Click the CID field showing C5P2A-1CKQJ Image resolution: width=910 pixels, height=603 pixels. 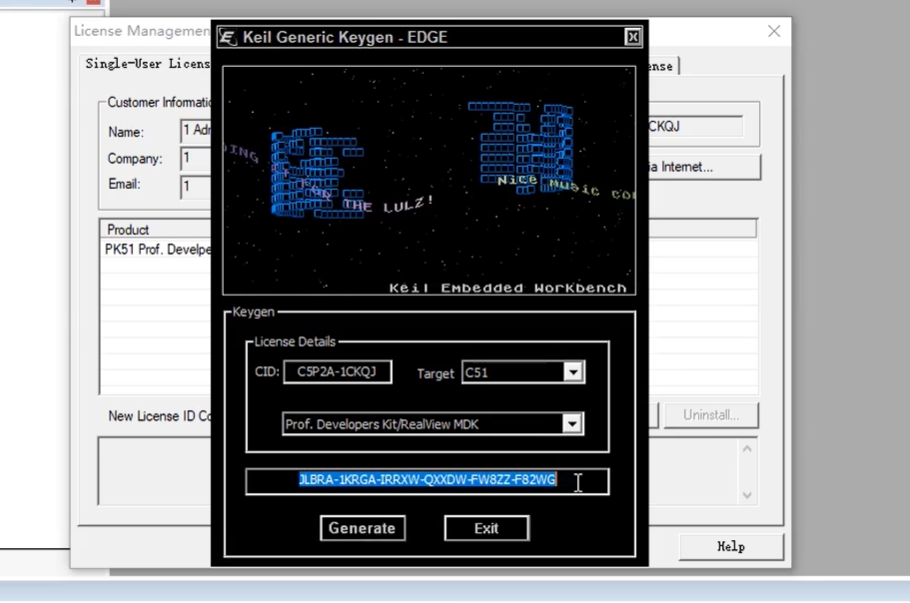point(337,372)
